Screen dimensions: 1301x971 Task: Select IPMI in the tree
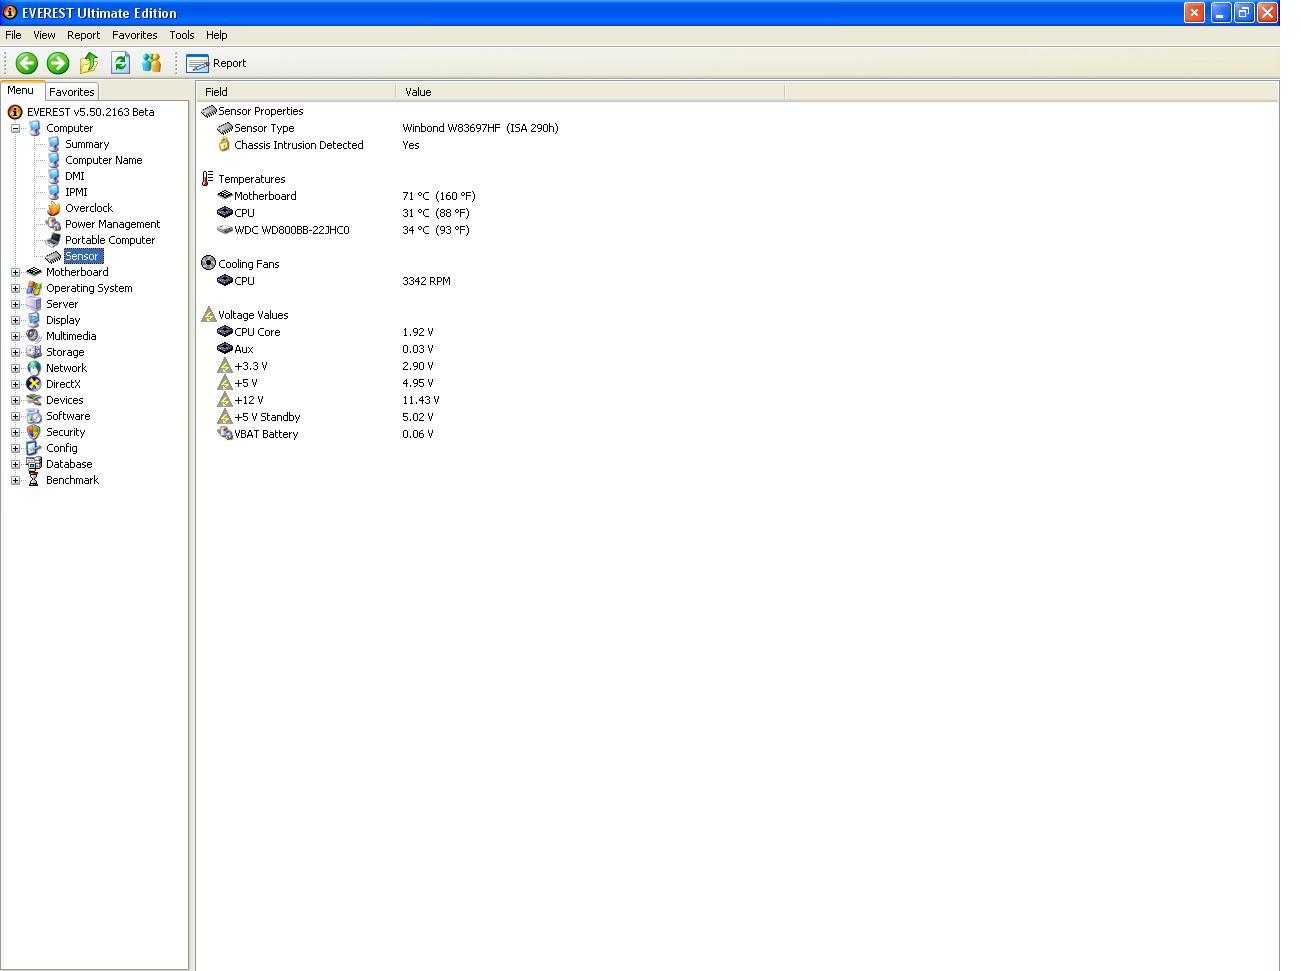pyautogui.click(x=76, y=192)
